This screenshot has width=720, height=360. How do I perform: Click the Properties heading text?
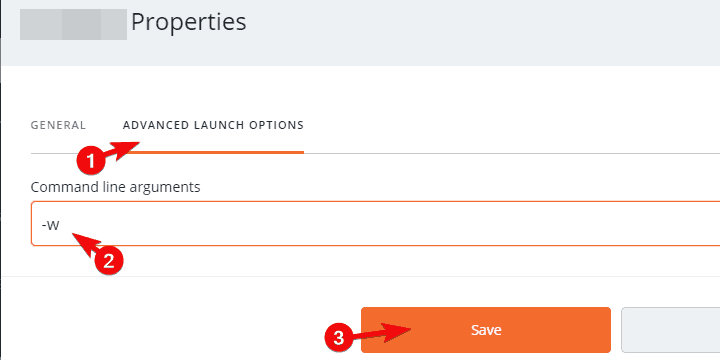189,22
